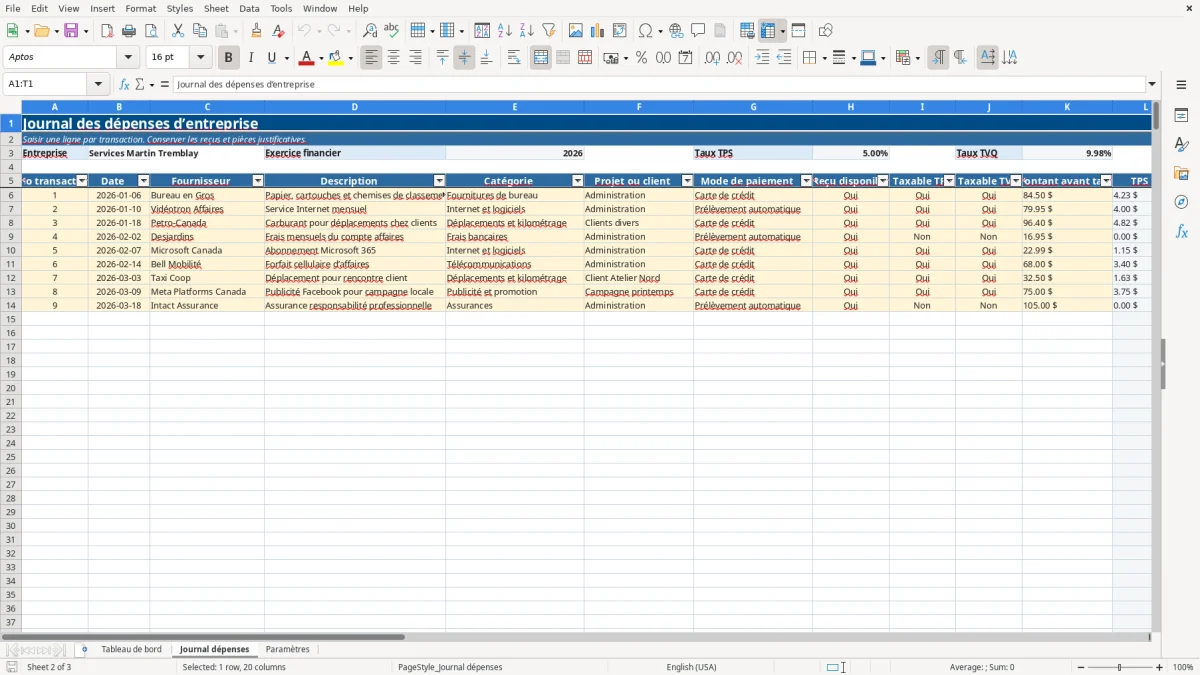This screenshot has width=1200, height=675.
Task: Format as percent
Action: (x=642, y=58)
